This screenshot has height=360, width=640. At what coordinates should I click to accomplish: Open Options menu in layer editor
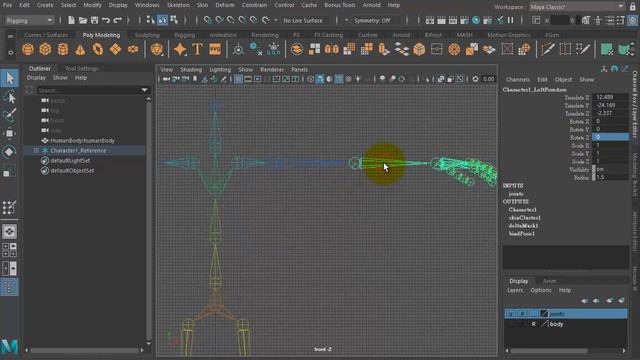point(541,290)
